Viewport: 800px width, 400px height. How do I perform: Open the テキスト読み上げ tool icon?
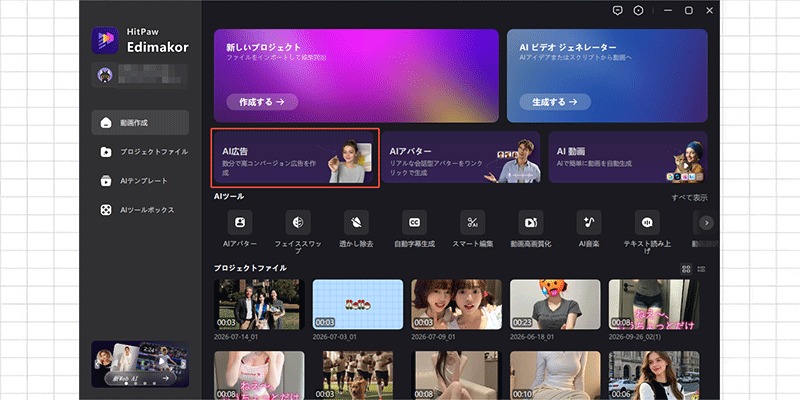click(x=647, y=222)
